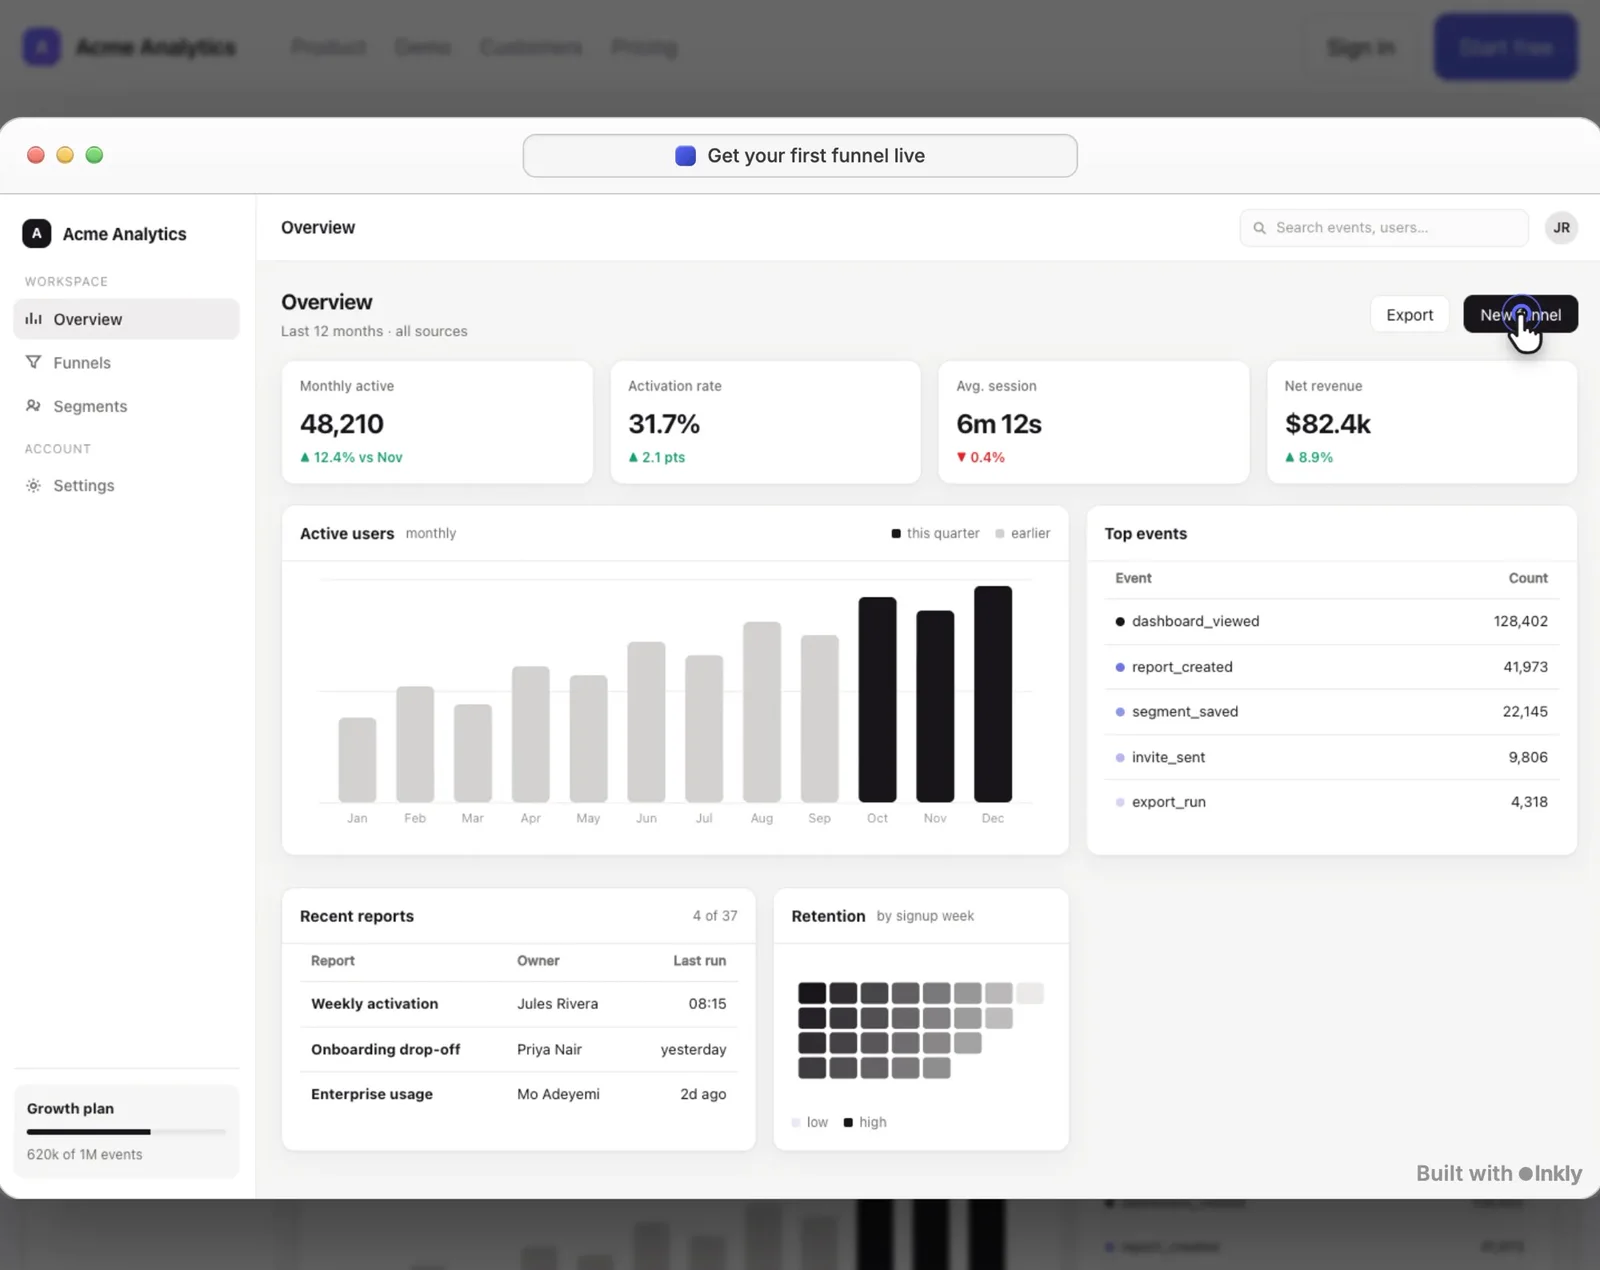Open the Onboarding drop-off report
This screenshot has width=1600, height=1270.
tap(519, 1049)
